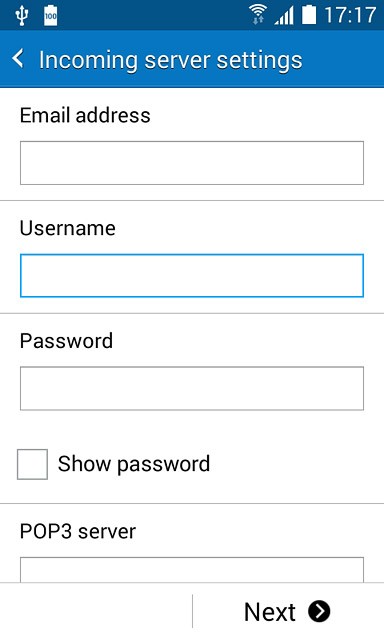Viewport: 384px width, 640px height.
Task: Tap the Incoming server settings title
Action: 171,60
